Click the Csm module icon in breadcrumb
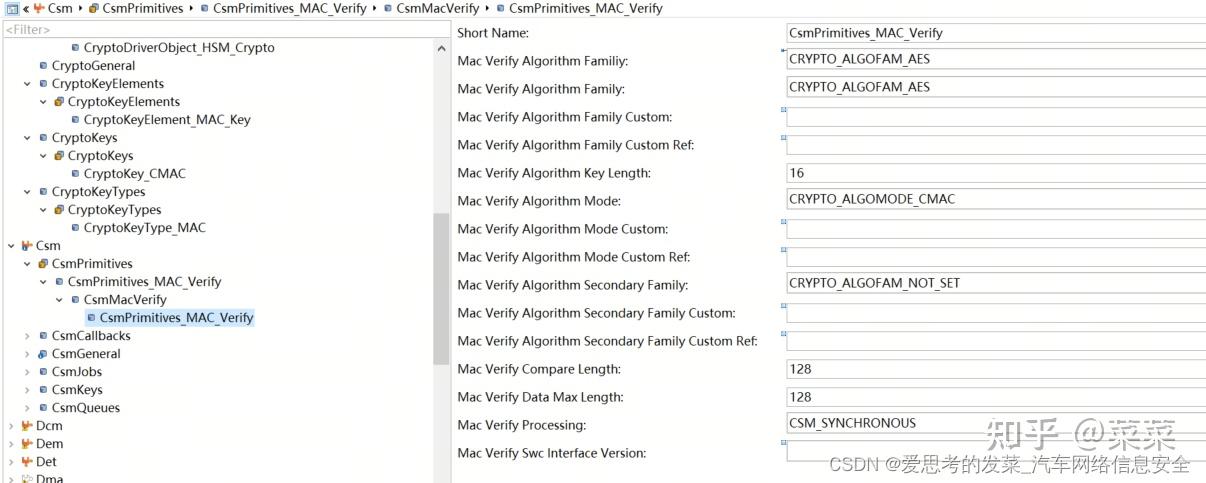This screenshot has width=1206, height=483. (x=39, y=9)
